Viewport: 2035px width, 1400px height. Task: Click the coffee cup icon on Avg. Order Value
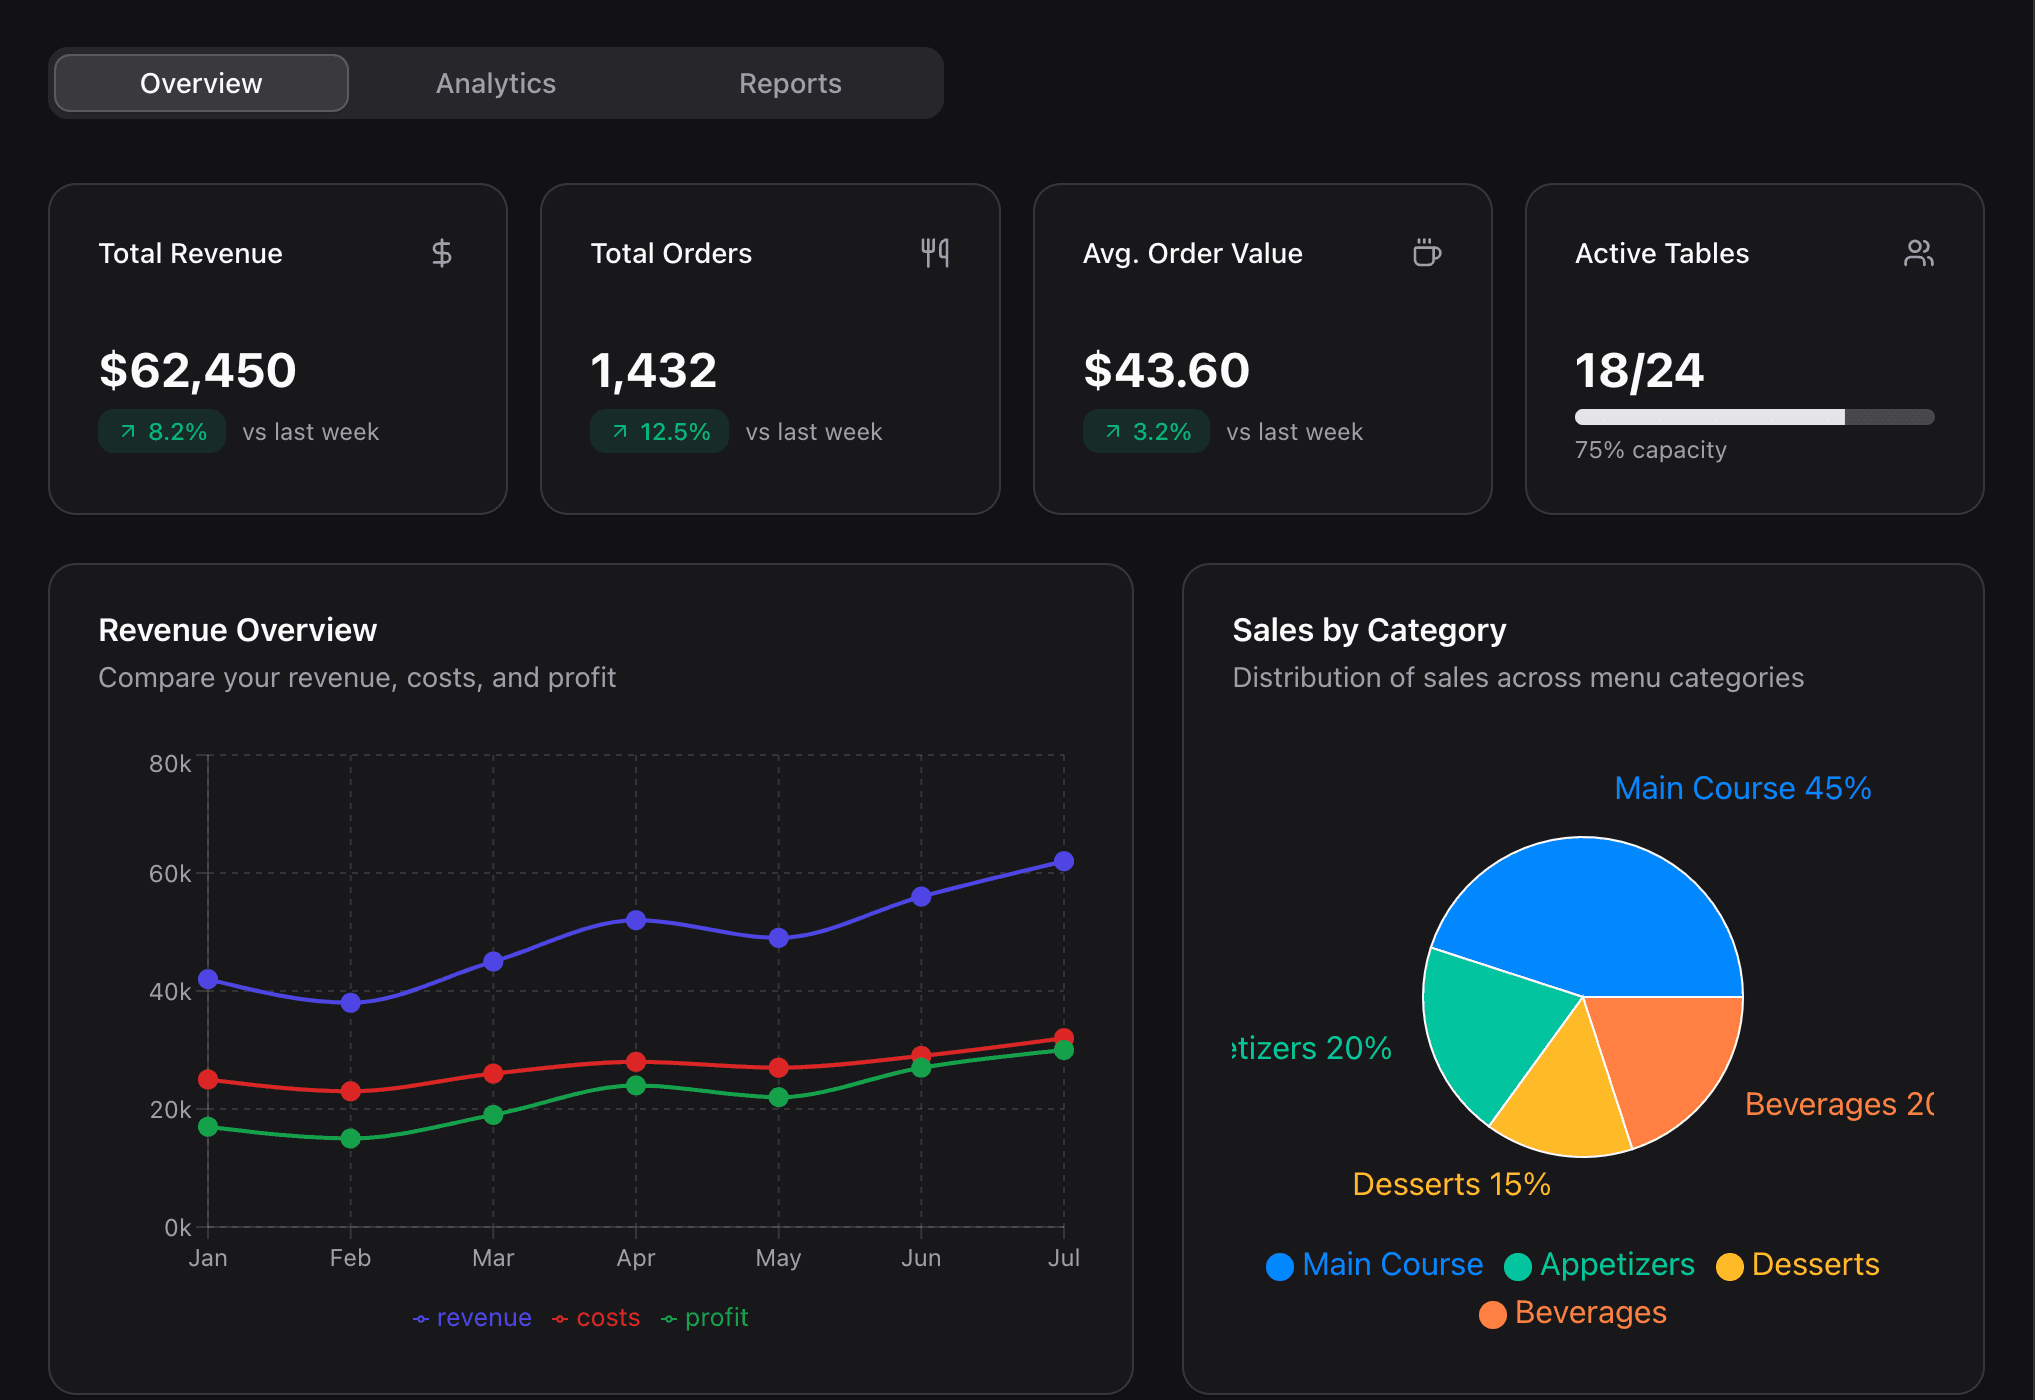point(1427,253)
